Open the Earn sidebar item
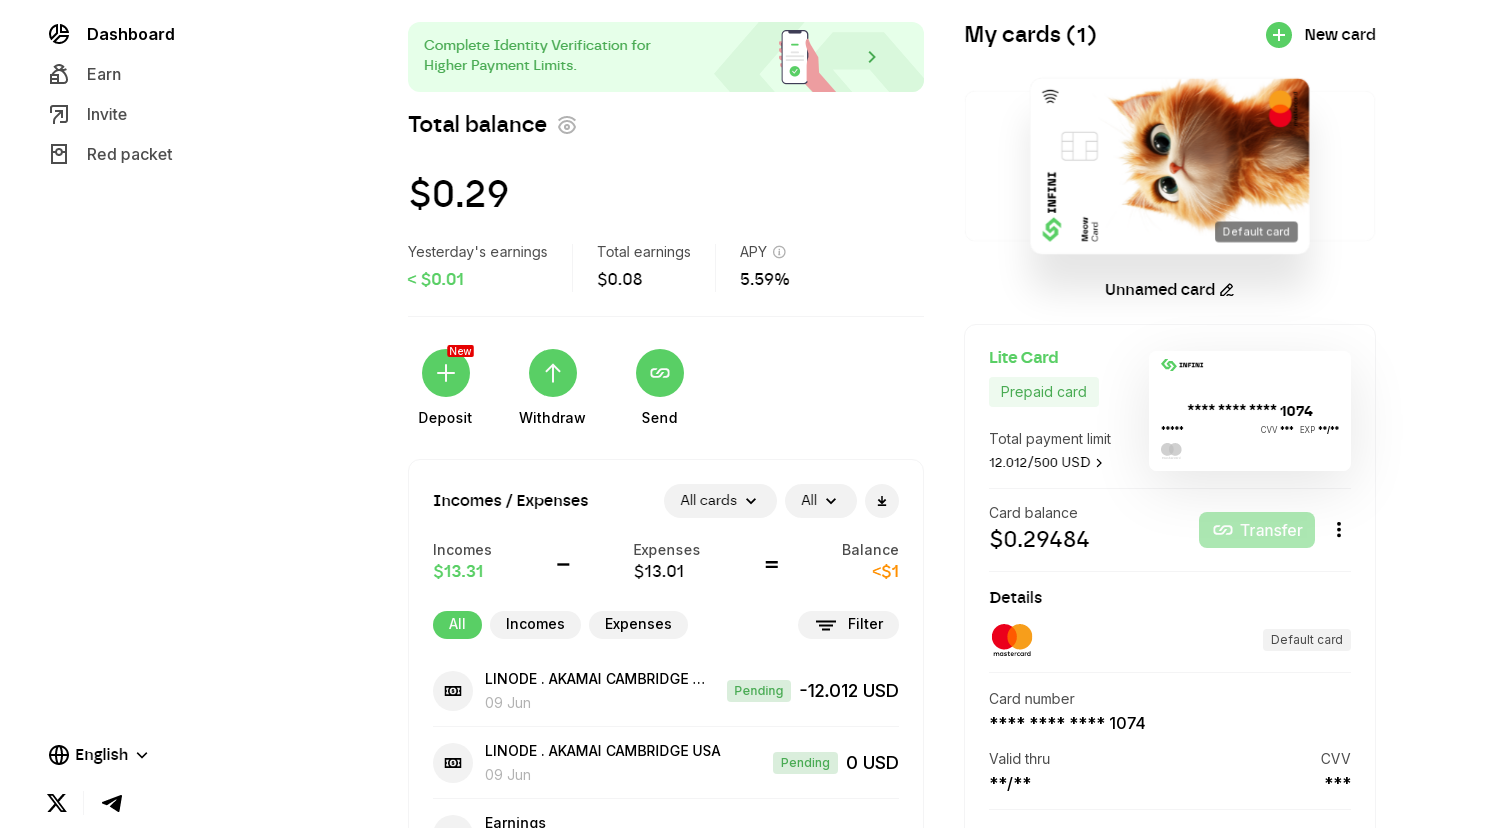The height and width of the screenshot is (828, 1496). pos(85,74)
